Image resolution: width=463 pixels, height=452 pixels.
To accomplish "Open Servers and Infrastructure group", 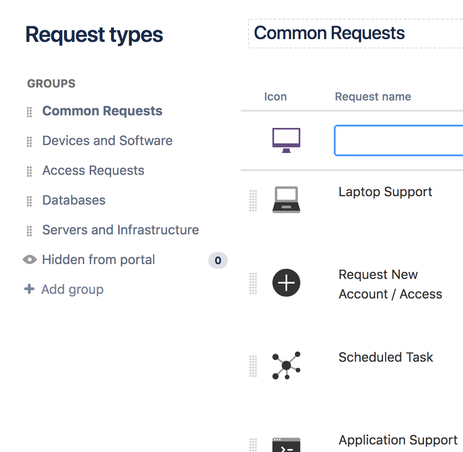I will pyautogui.click(x=120, y=230).
